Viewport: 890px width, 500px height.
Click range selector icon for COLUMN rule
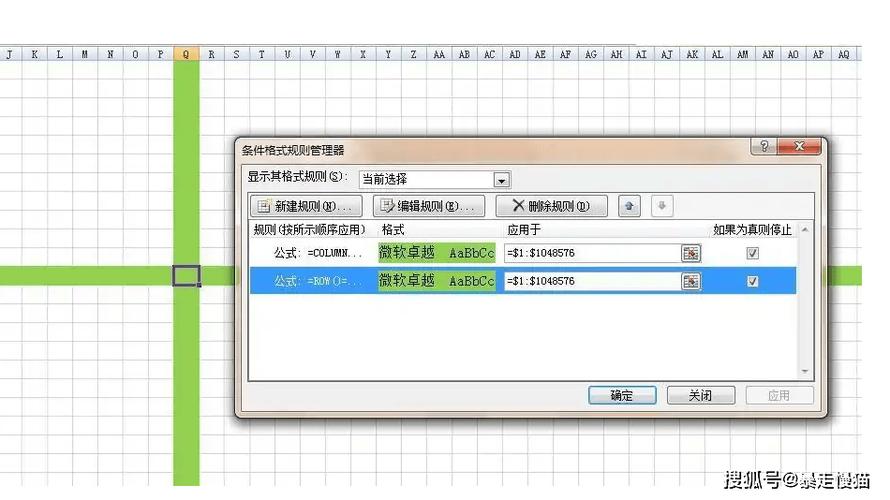[691, 253]
